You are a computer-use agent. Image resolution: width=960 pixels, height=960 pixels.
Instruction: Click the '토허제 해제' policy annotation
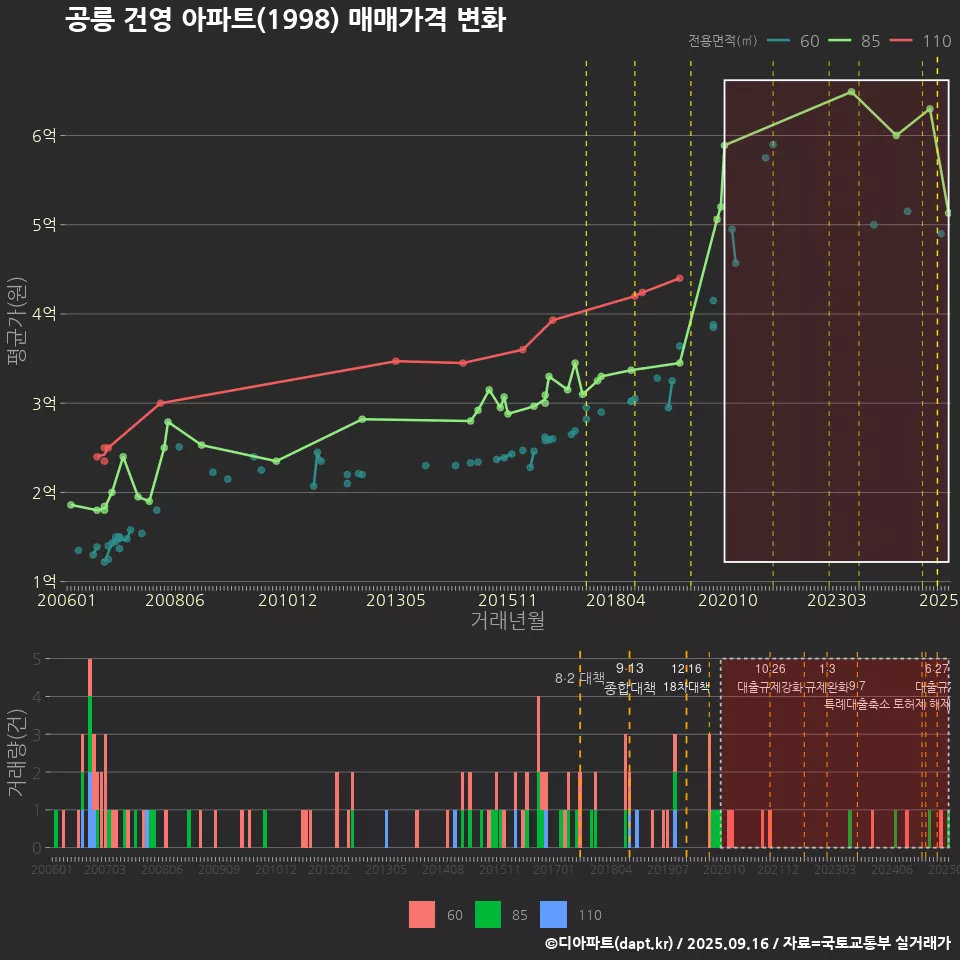(921, 704)
